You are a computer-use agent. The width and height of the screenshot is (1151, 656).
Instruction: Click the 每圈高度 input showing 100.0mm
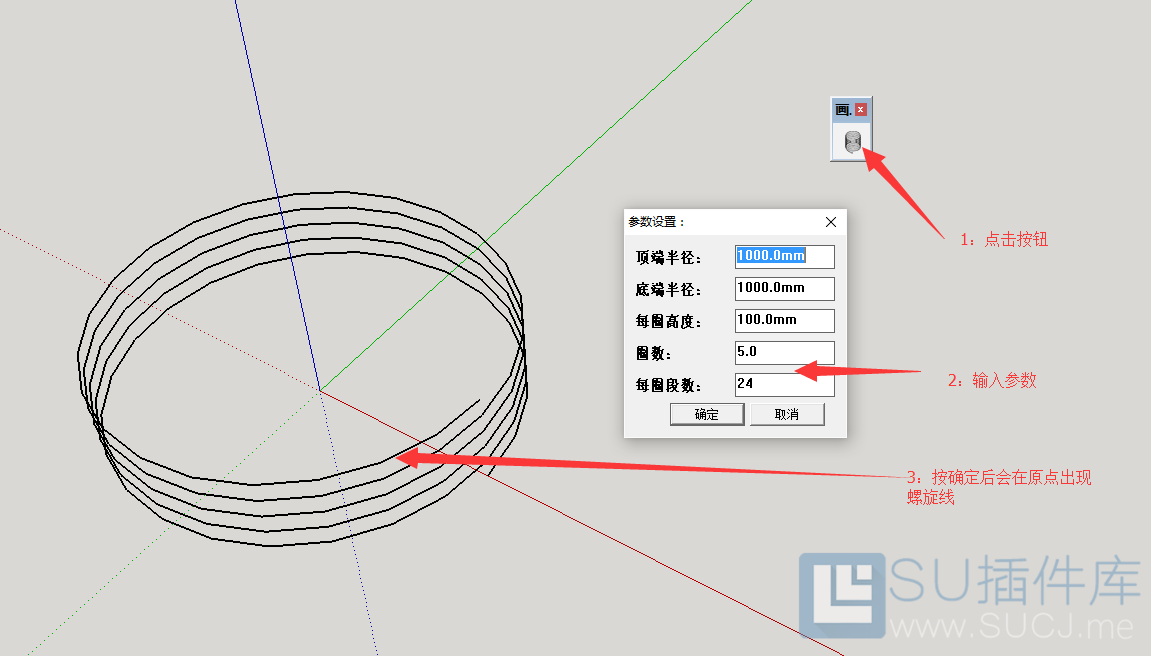point(784,320)
